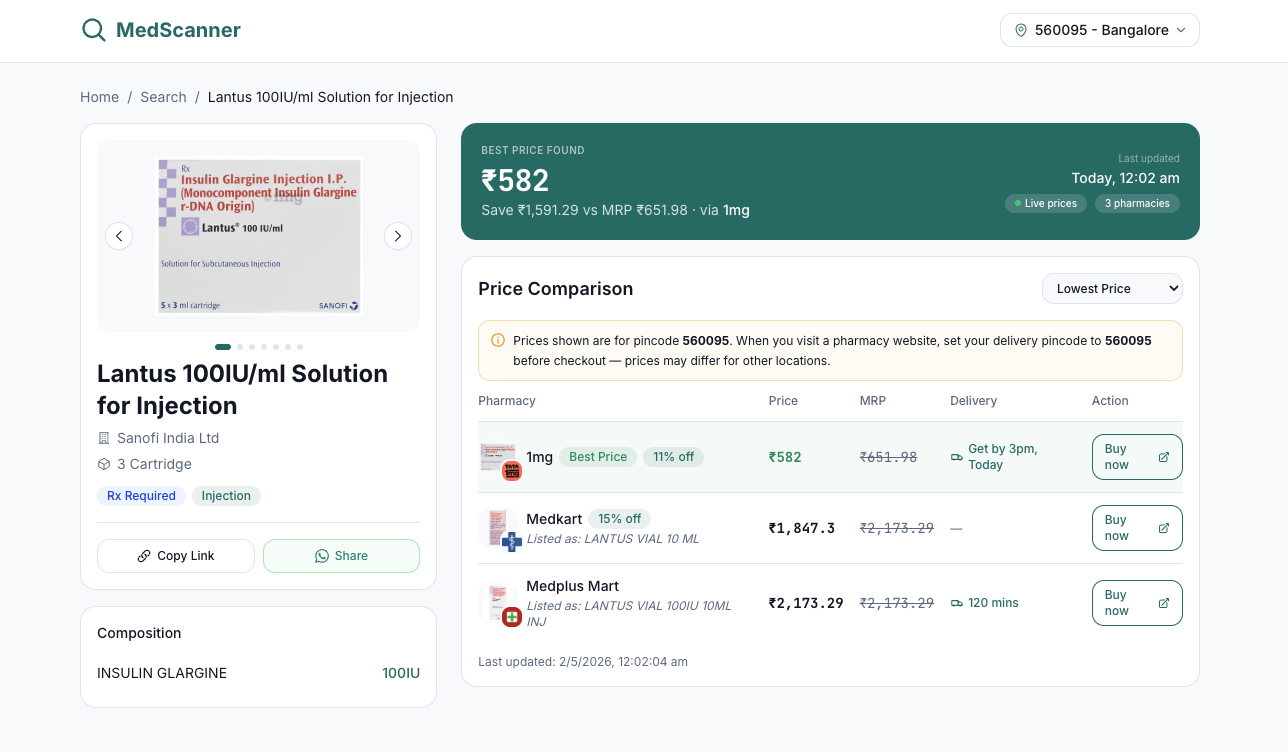Click the Copy Link button
The image size is (1288, 752).
176,556
